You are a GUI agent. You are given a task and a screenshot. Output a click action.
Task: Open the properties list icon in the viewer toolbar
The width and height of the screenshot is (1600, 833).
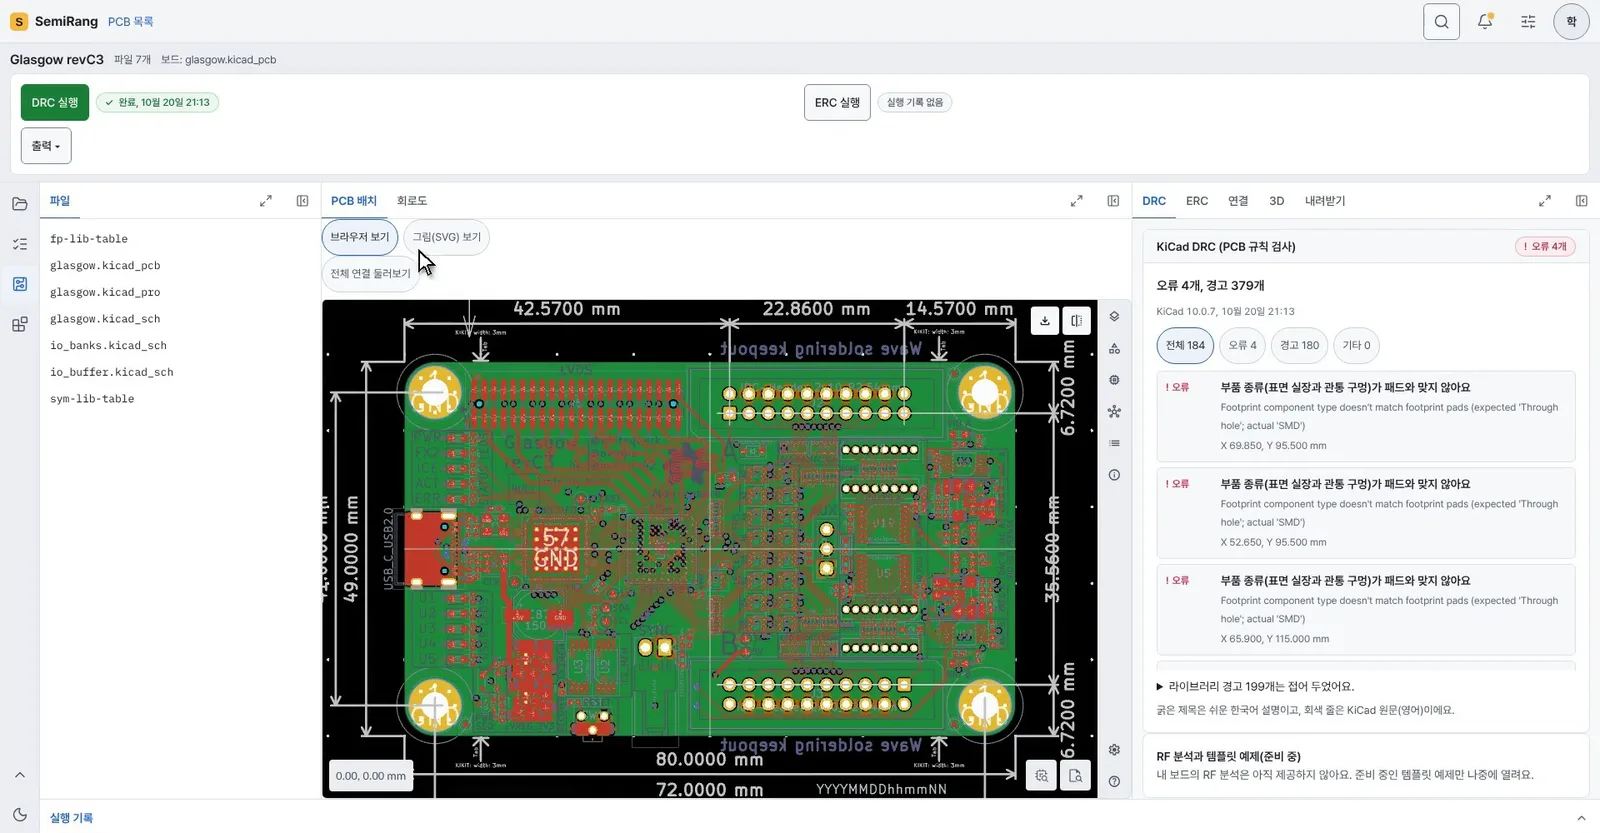(1114, 443)
